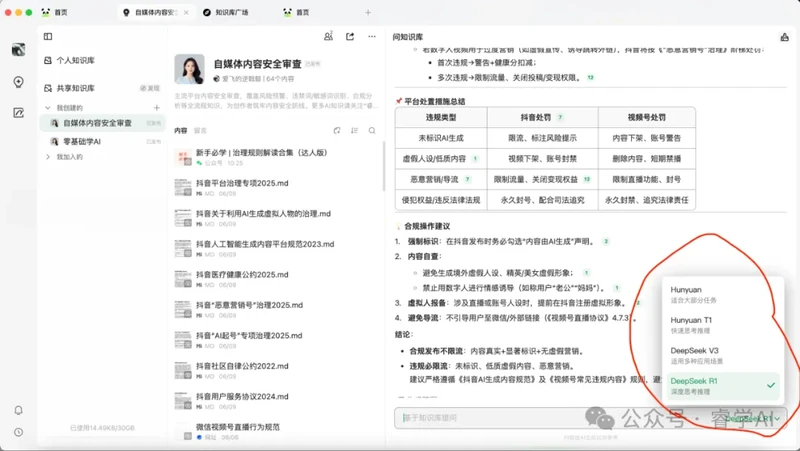Screen dimensions: 800x451
Task: Click citation badge 12 after 变现权限
Action: pos(590,78)
